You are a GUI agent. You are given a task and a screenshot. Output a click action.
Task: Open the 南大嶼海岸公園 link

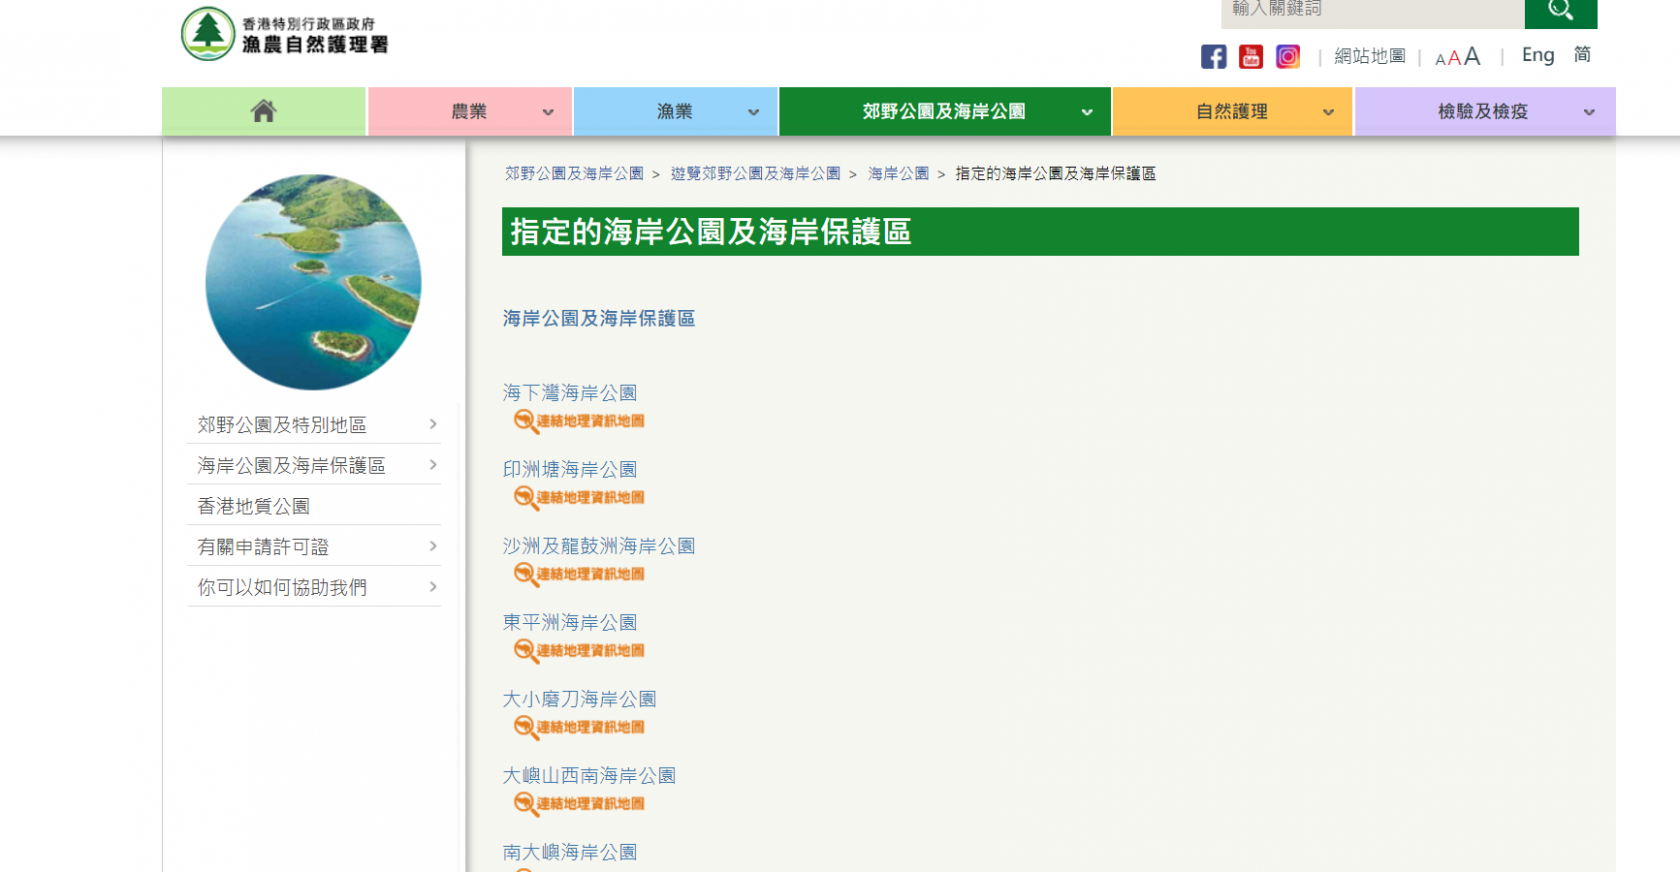click(x=570, y=852)
